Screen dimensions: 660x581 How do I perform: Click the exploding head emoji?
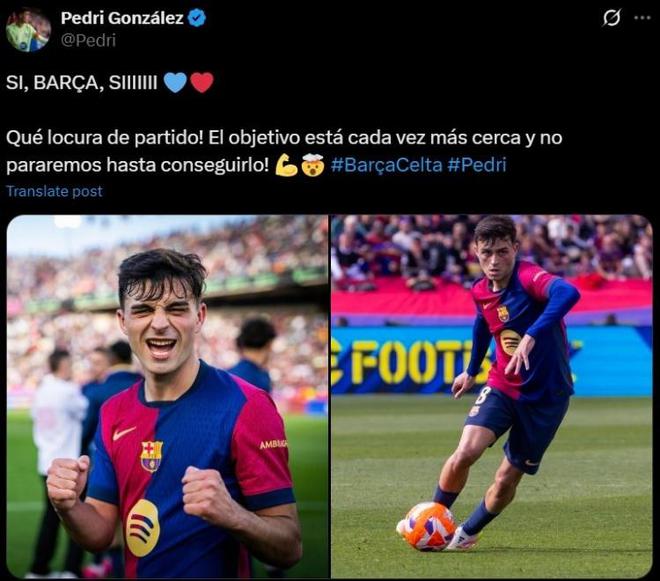[x=312, y=165]
